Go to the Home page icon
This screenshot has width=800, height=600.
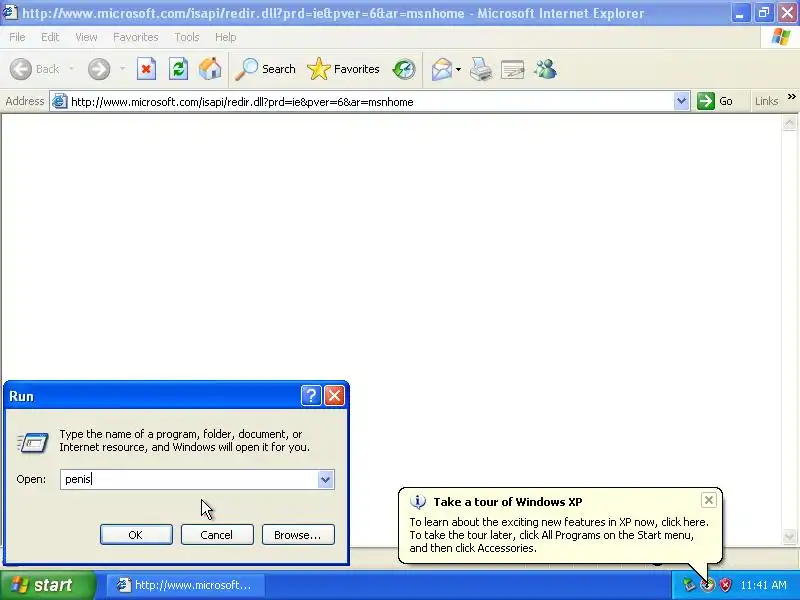coord(210,69)
